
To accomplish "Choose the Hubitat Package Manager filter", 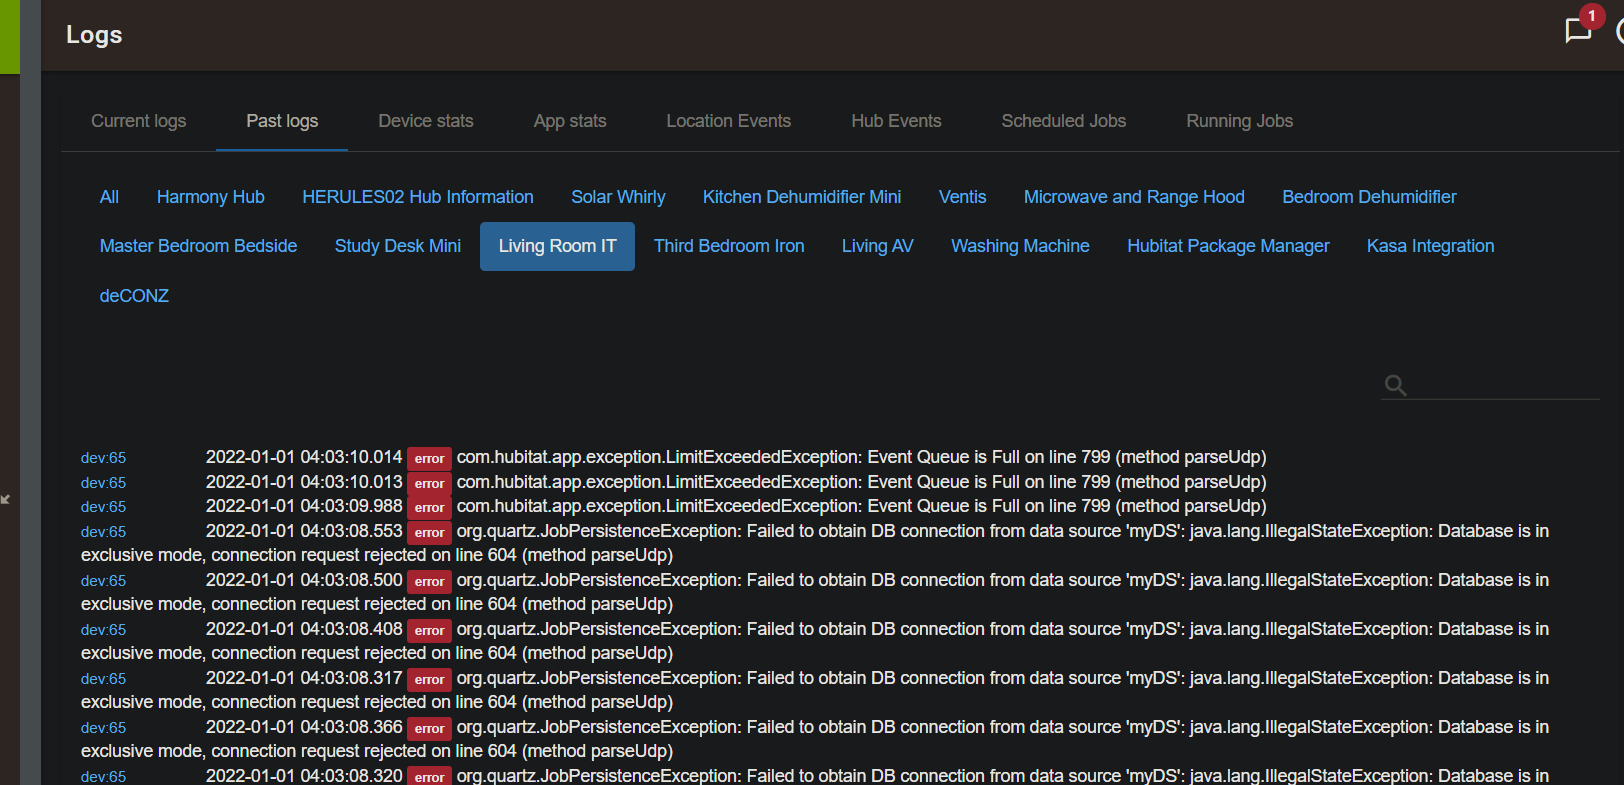I will [x=1227, y=246].
